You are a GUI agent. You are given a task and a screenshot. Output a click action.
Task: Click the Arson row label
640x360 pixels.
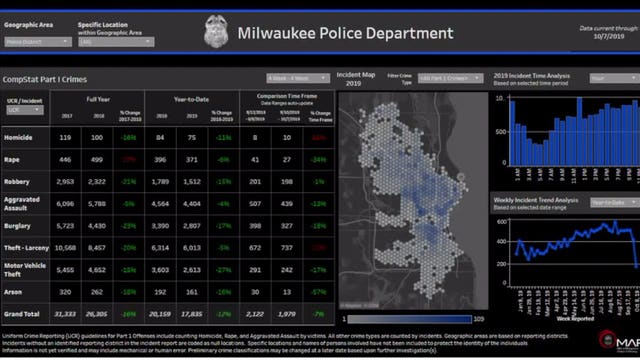point(13,292)
